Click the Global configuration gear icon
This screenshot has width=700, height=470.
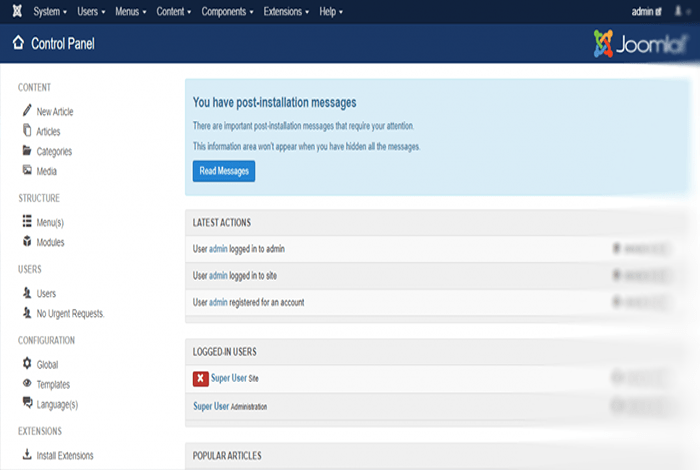click(x=27, y=364)
